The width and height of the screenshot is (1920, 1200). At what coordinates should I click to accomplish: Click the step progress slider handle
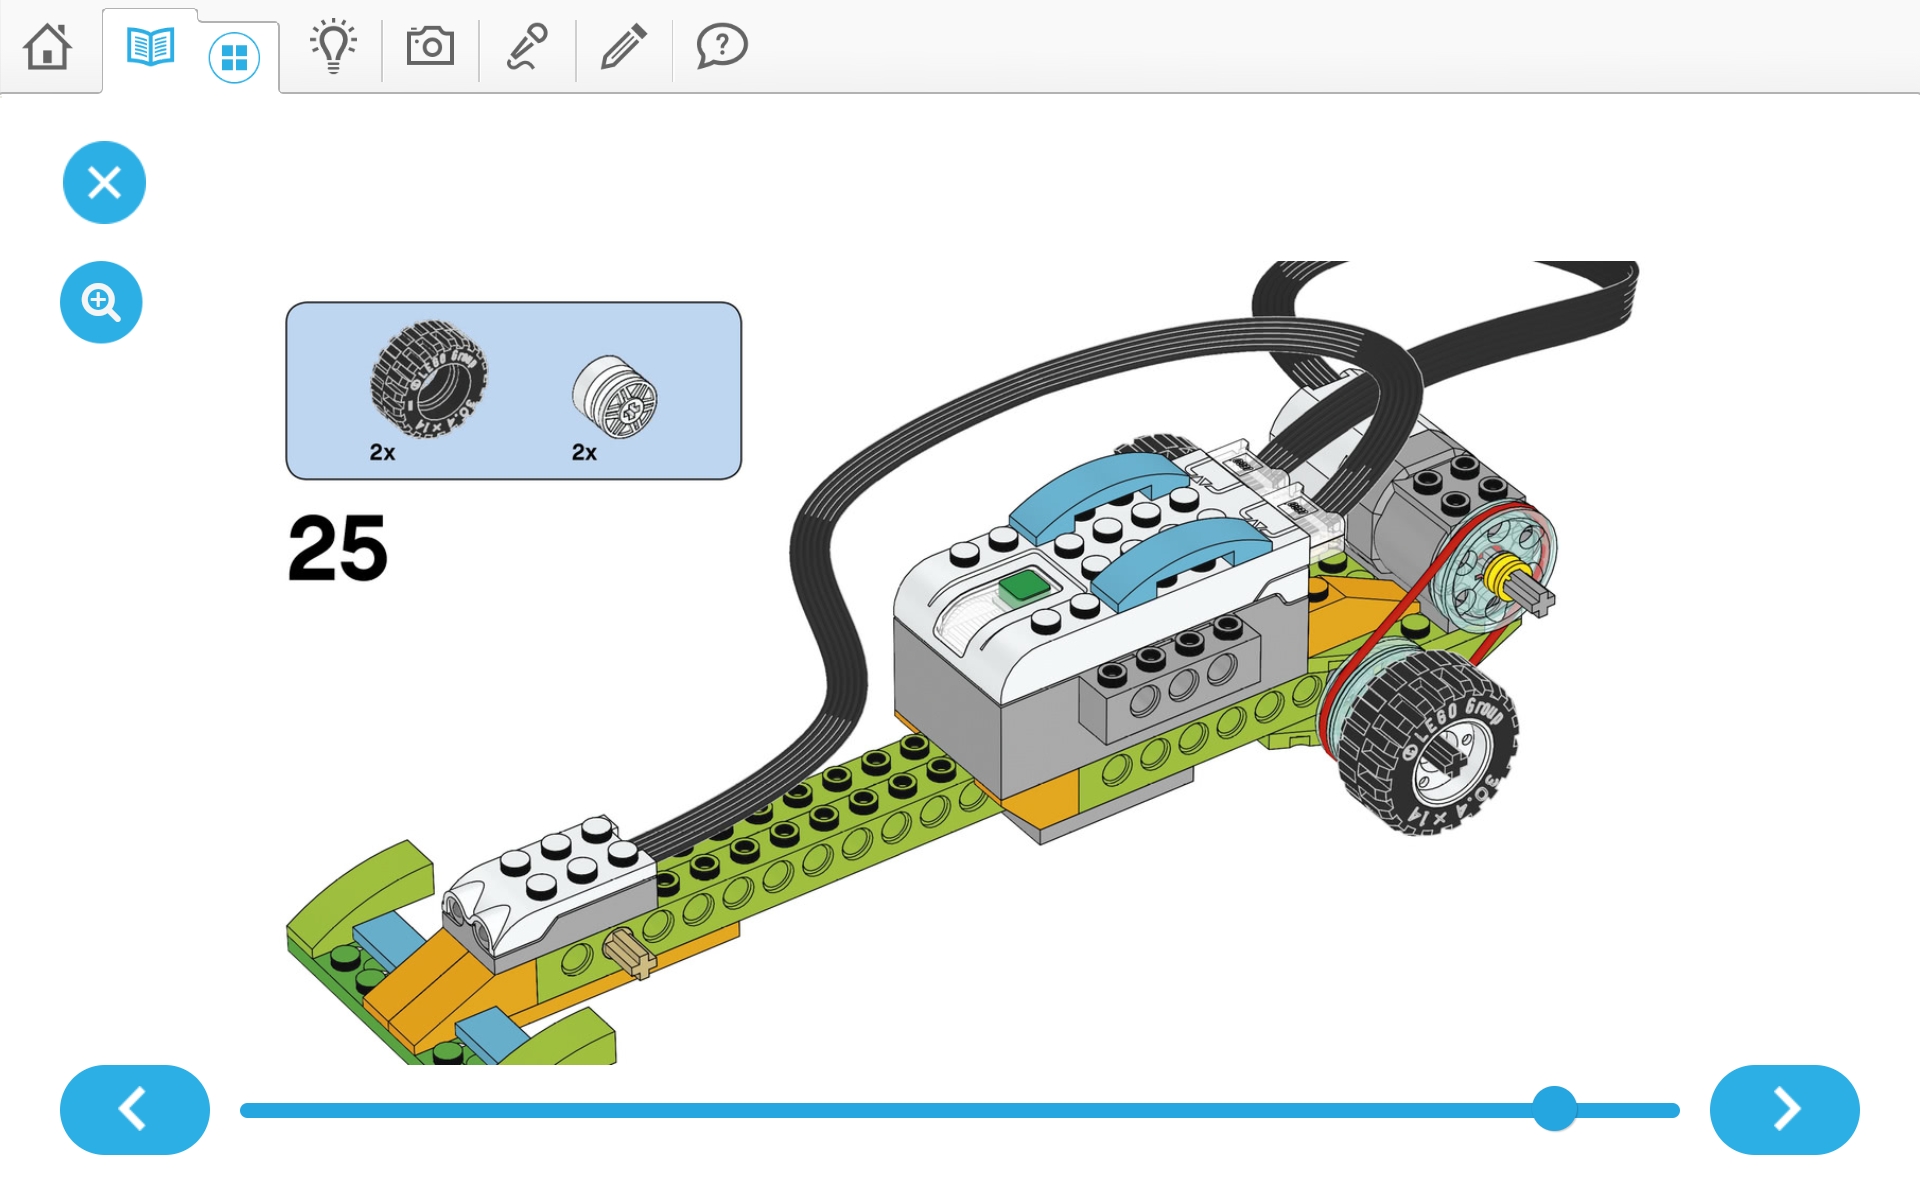pos(1555,1109)
